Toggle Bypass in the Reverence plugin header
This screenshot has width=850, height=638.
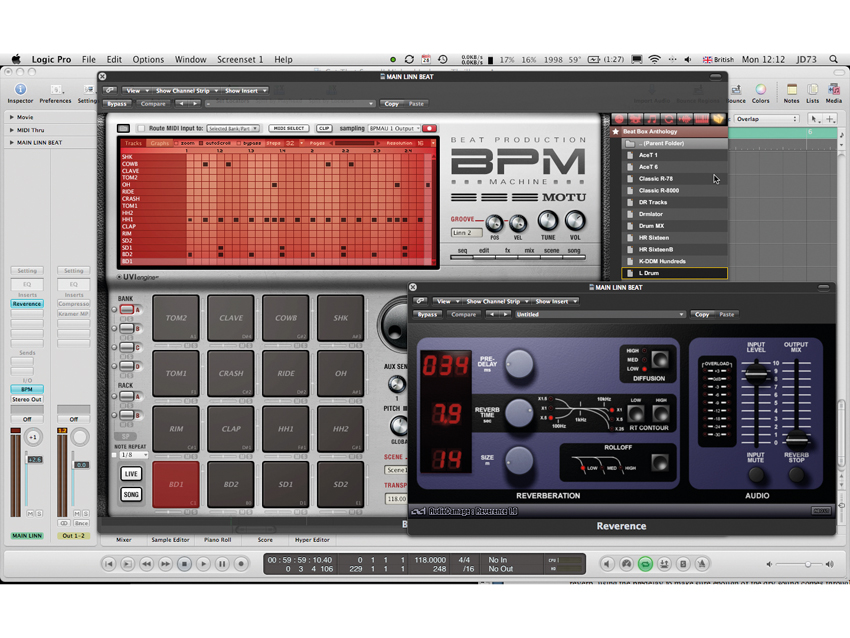(427, 314)
